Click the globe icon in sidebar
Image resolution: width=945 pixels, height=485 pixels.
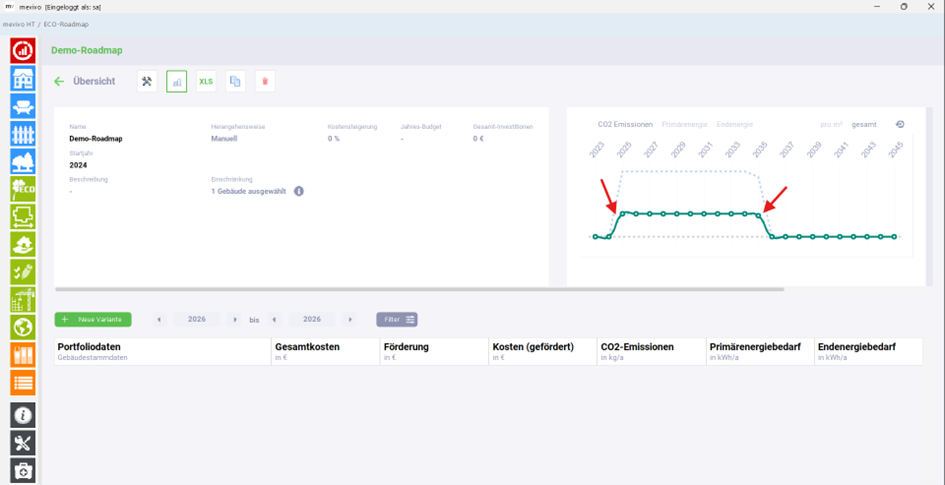(x=23, y=327)
